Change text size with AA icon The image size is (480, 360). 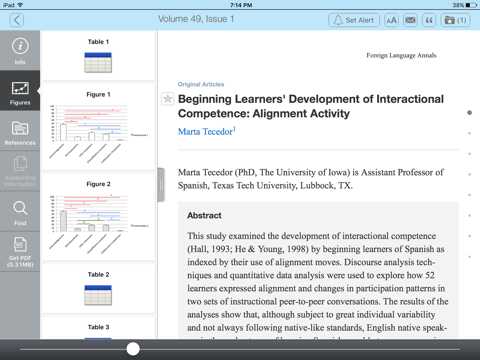392,20
